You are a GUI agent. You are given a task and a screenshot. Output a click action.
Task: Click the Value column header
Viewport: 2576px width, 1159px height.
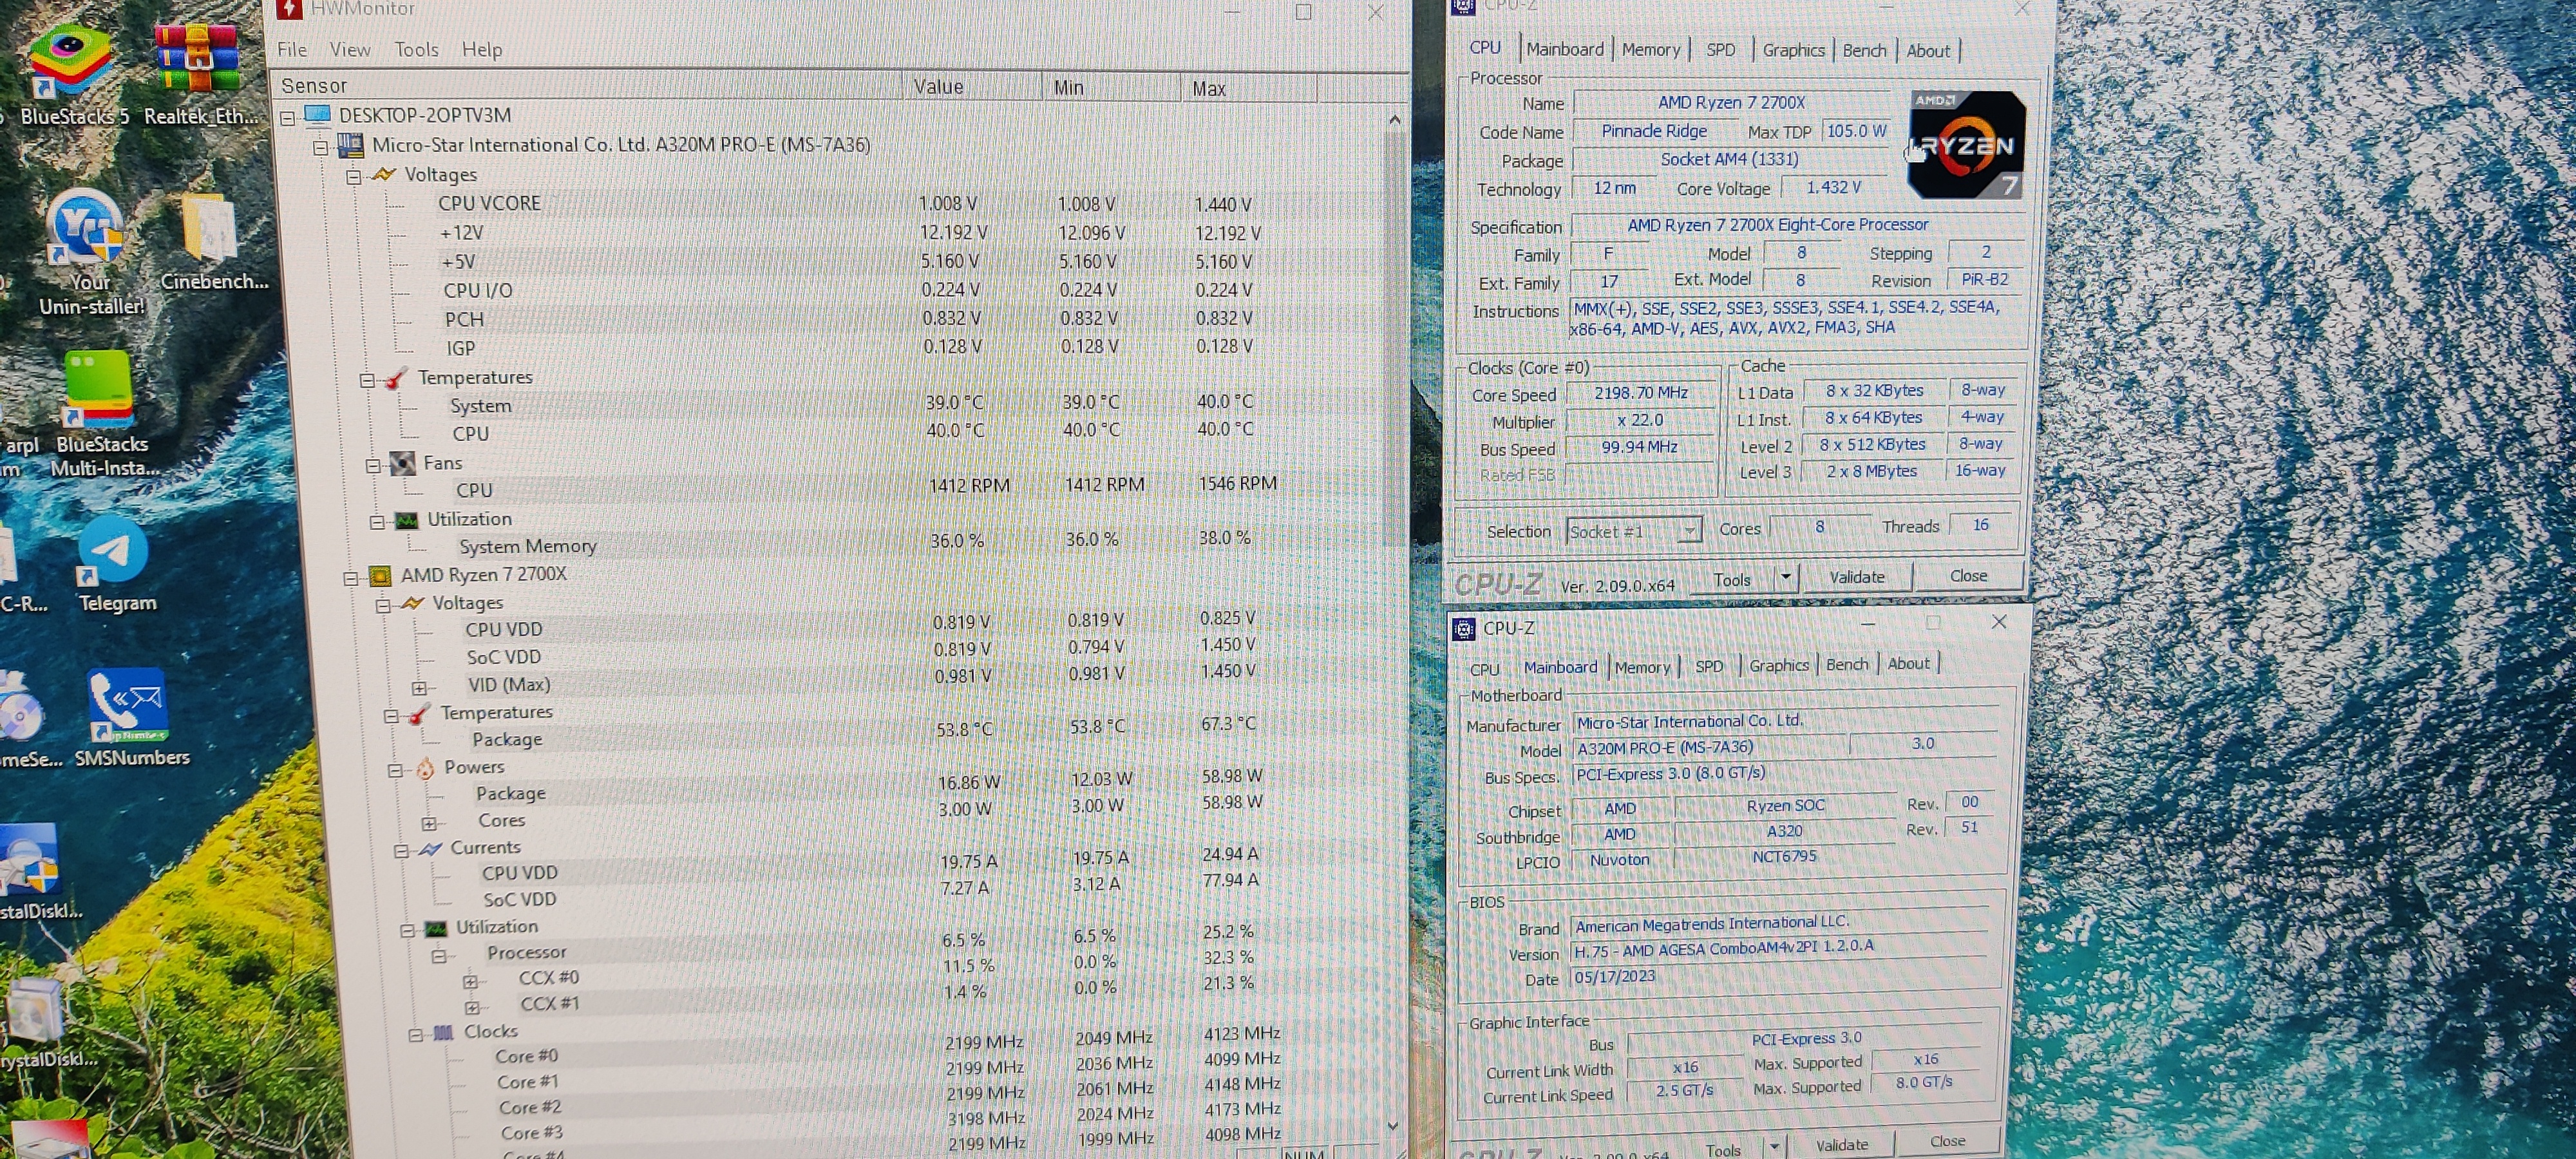[x=972, y=87]
